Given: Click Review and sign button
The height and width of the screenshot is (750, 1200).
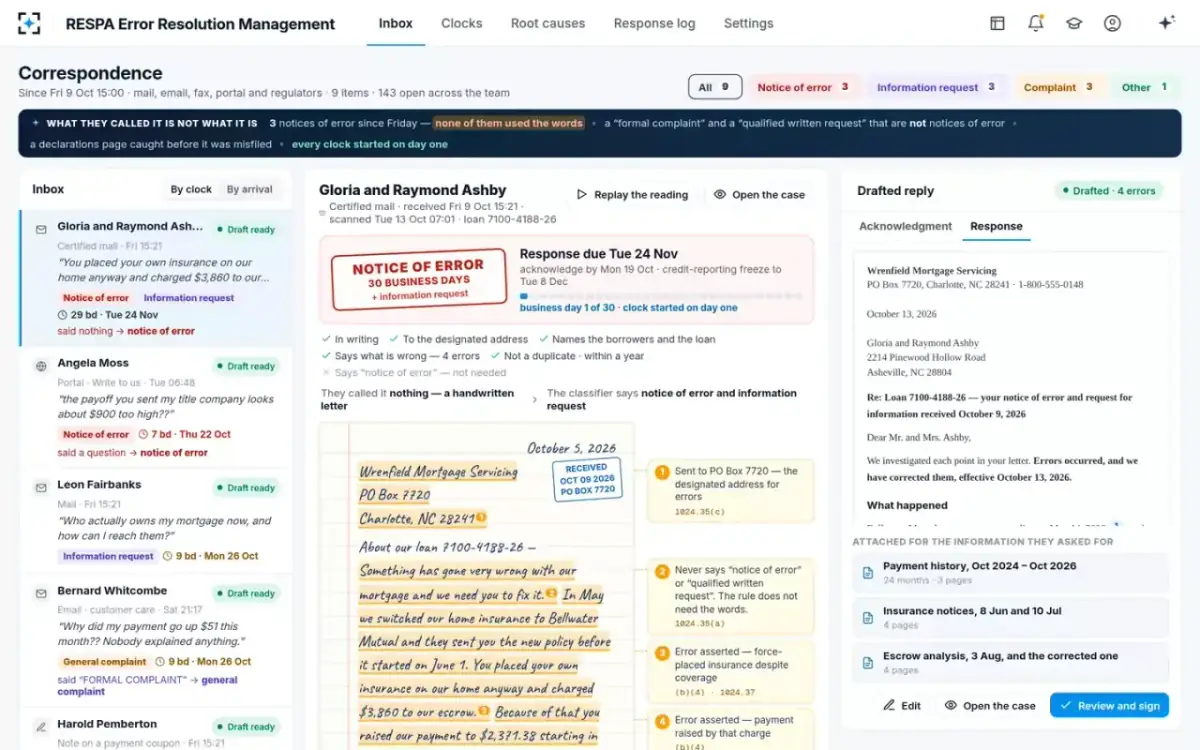Looking at the screenshot, I should [1109, 705].
